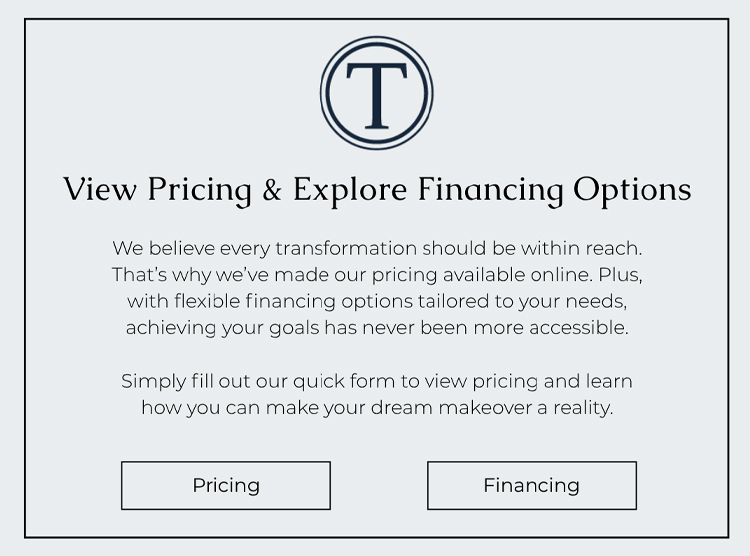Click the word "accessible." in the first paragraph

click(579, 328)
